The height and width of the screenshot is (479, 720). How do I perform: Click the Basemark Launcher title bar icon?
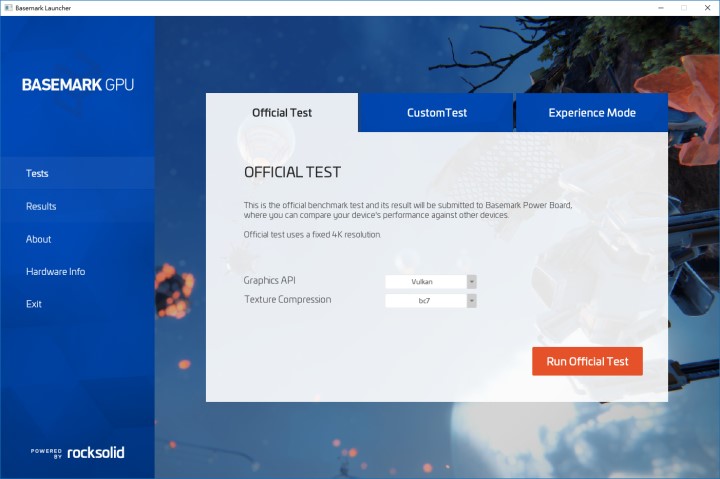(x=7, y=7)
